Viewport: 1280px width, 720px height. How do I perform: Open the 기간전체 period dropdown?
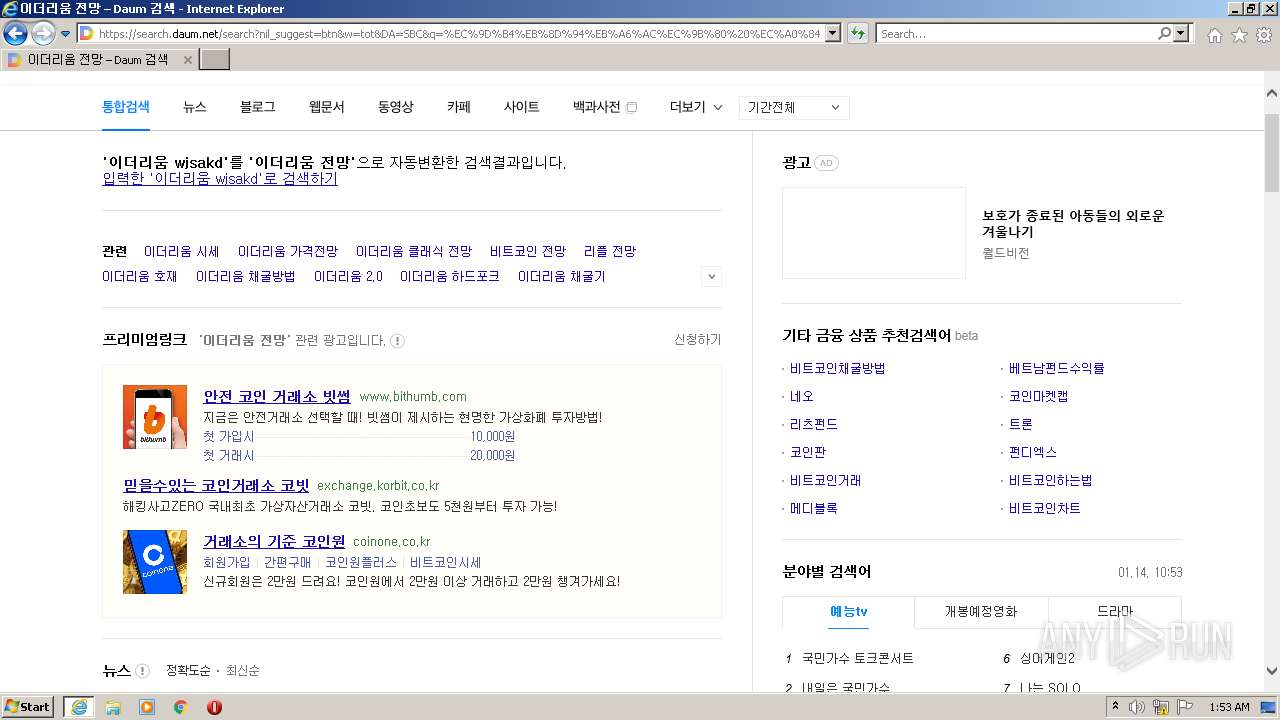click(x=794, y=107)
